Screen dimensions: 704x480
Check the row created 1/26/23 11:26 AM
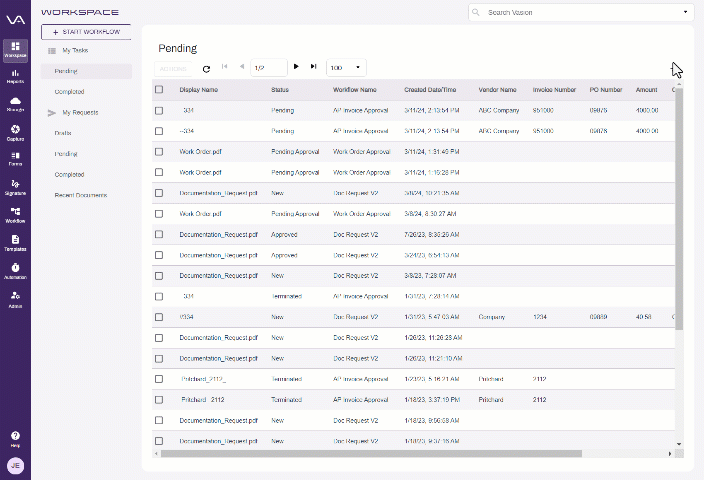(x=159, y=338)
